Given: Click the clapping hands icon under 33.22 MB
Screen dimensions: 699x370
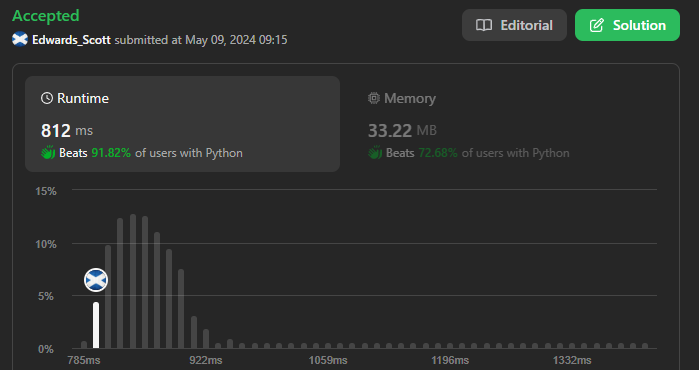Looking at the screenshot, I should click(x=375, y=152).
